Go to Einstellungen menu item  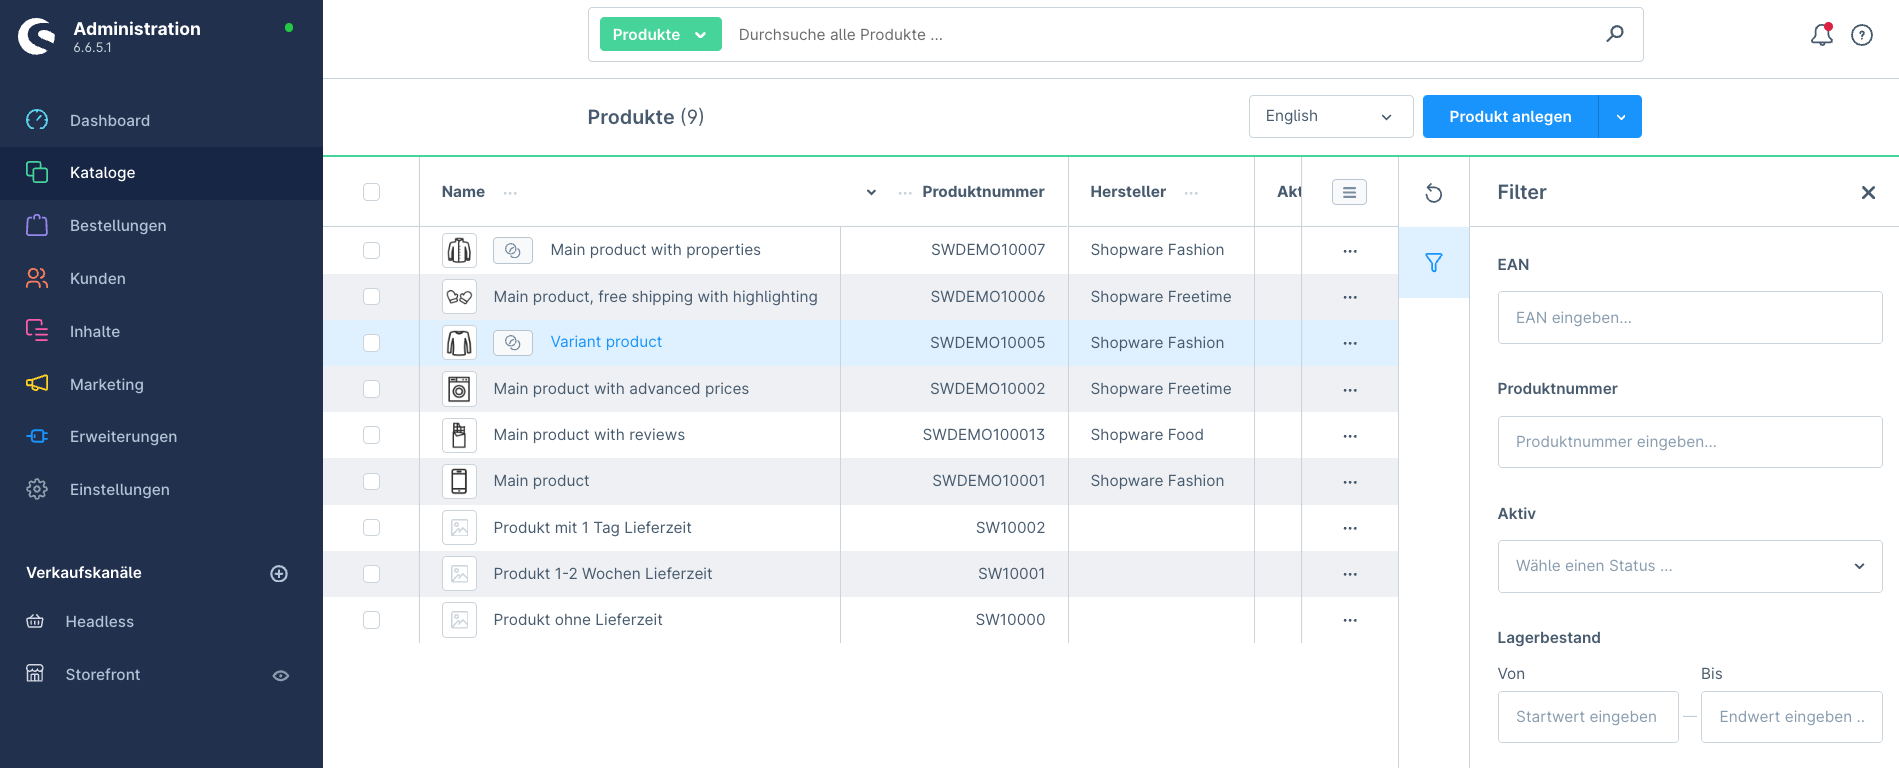point(119,490)
